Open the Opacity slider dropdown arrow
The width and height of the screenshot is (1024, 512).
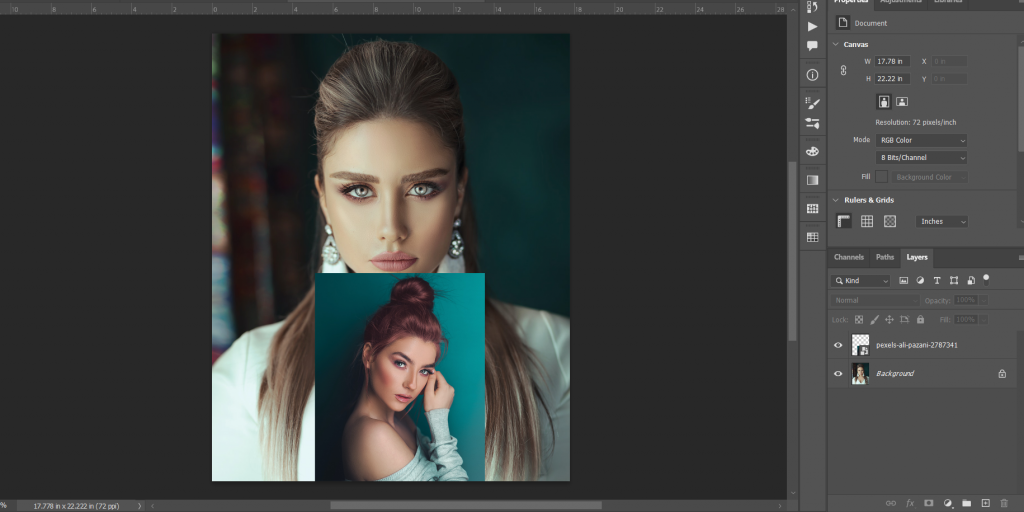coord(984,300)
